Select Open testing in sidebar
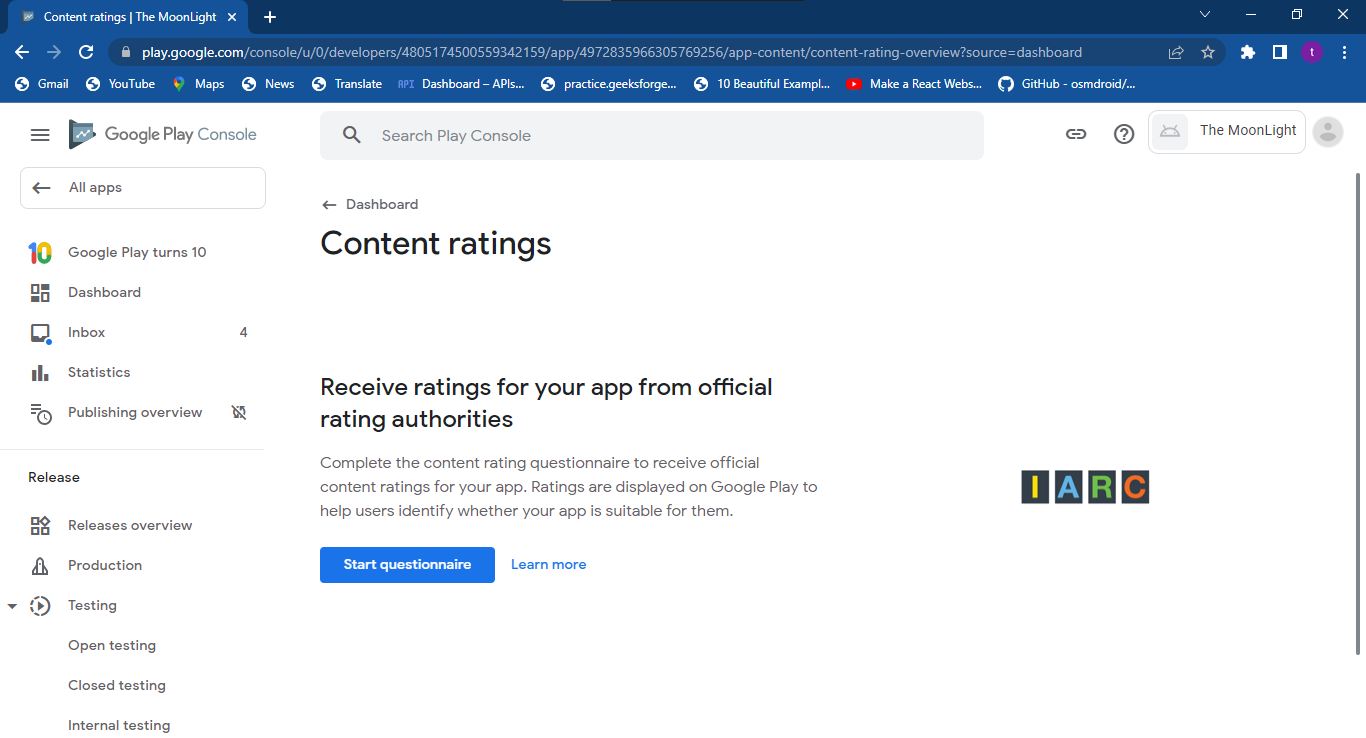1366x738 pixels. (112, 646)
